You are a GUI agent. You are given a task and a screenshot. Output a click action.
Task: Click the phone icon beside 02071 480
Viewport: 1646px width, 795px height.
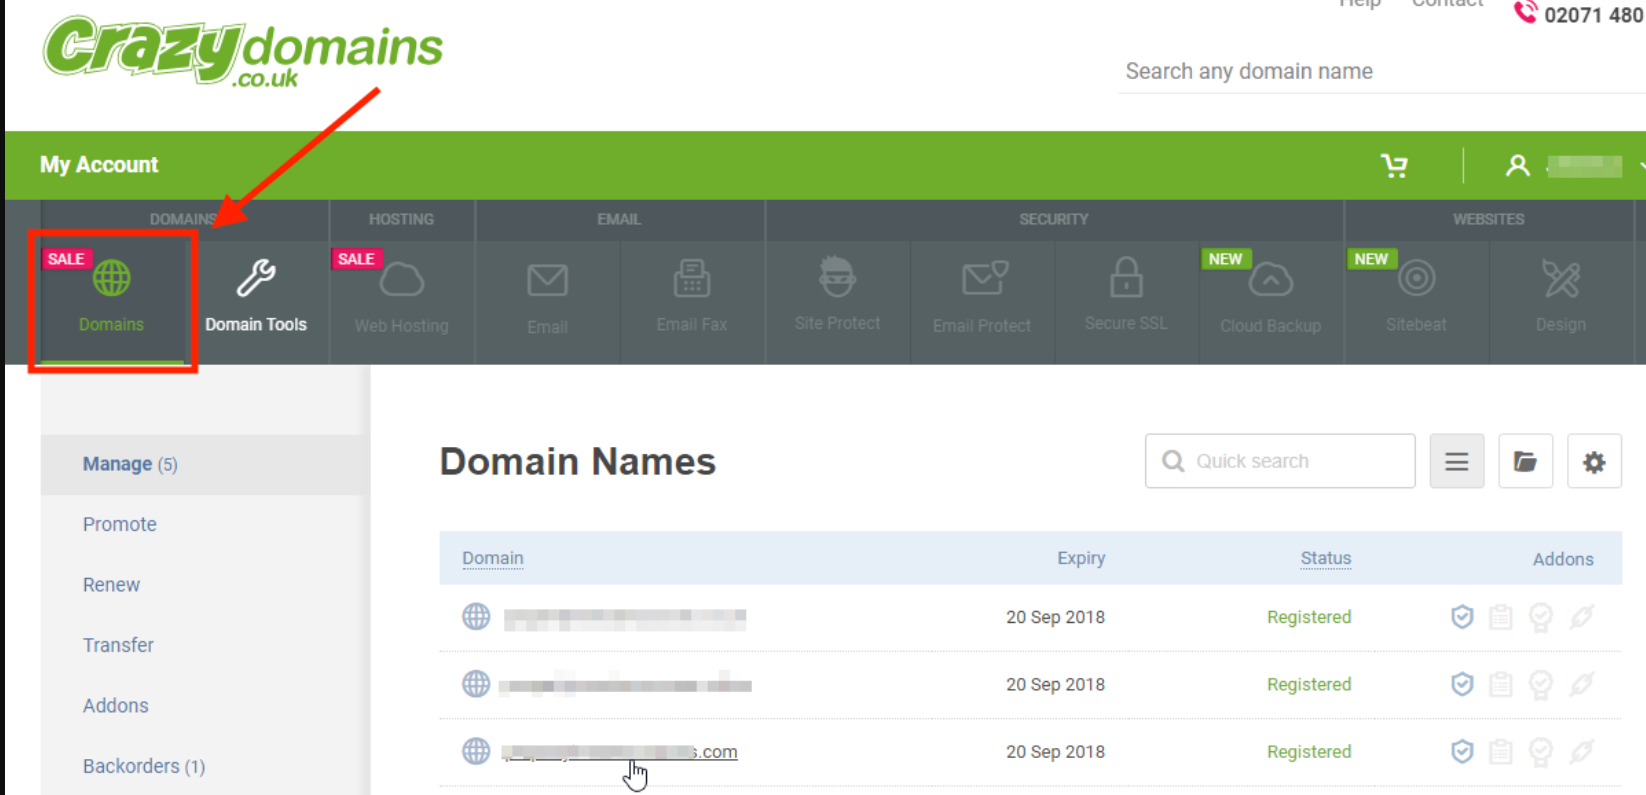1525,12
